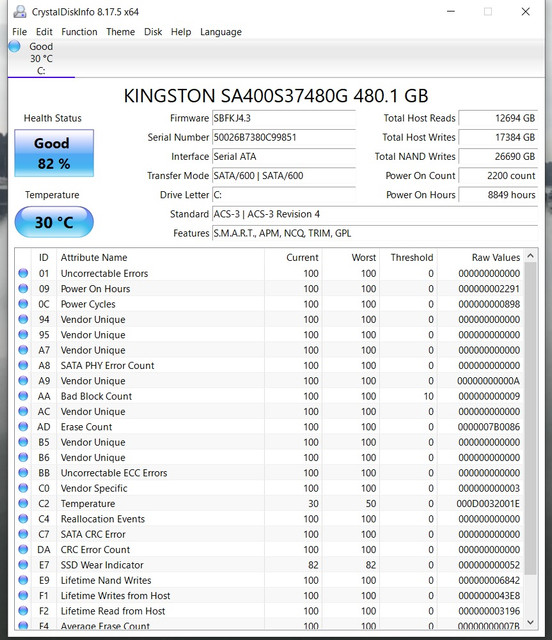The width and height of the screenshot is (552, 640).
Task: Click the status orb for row ID A9
Action: (23, 380)
